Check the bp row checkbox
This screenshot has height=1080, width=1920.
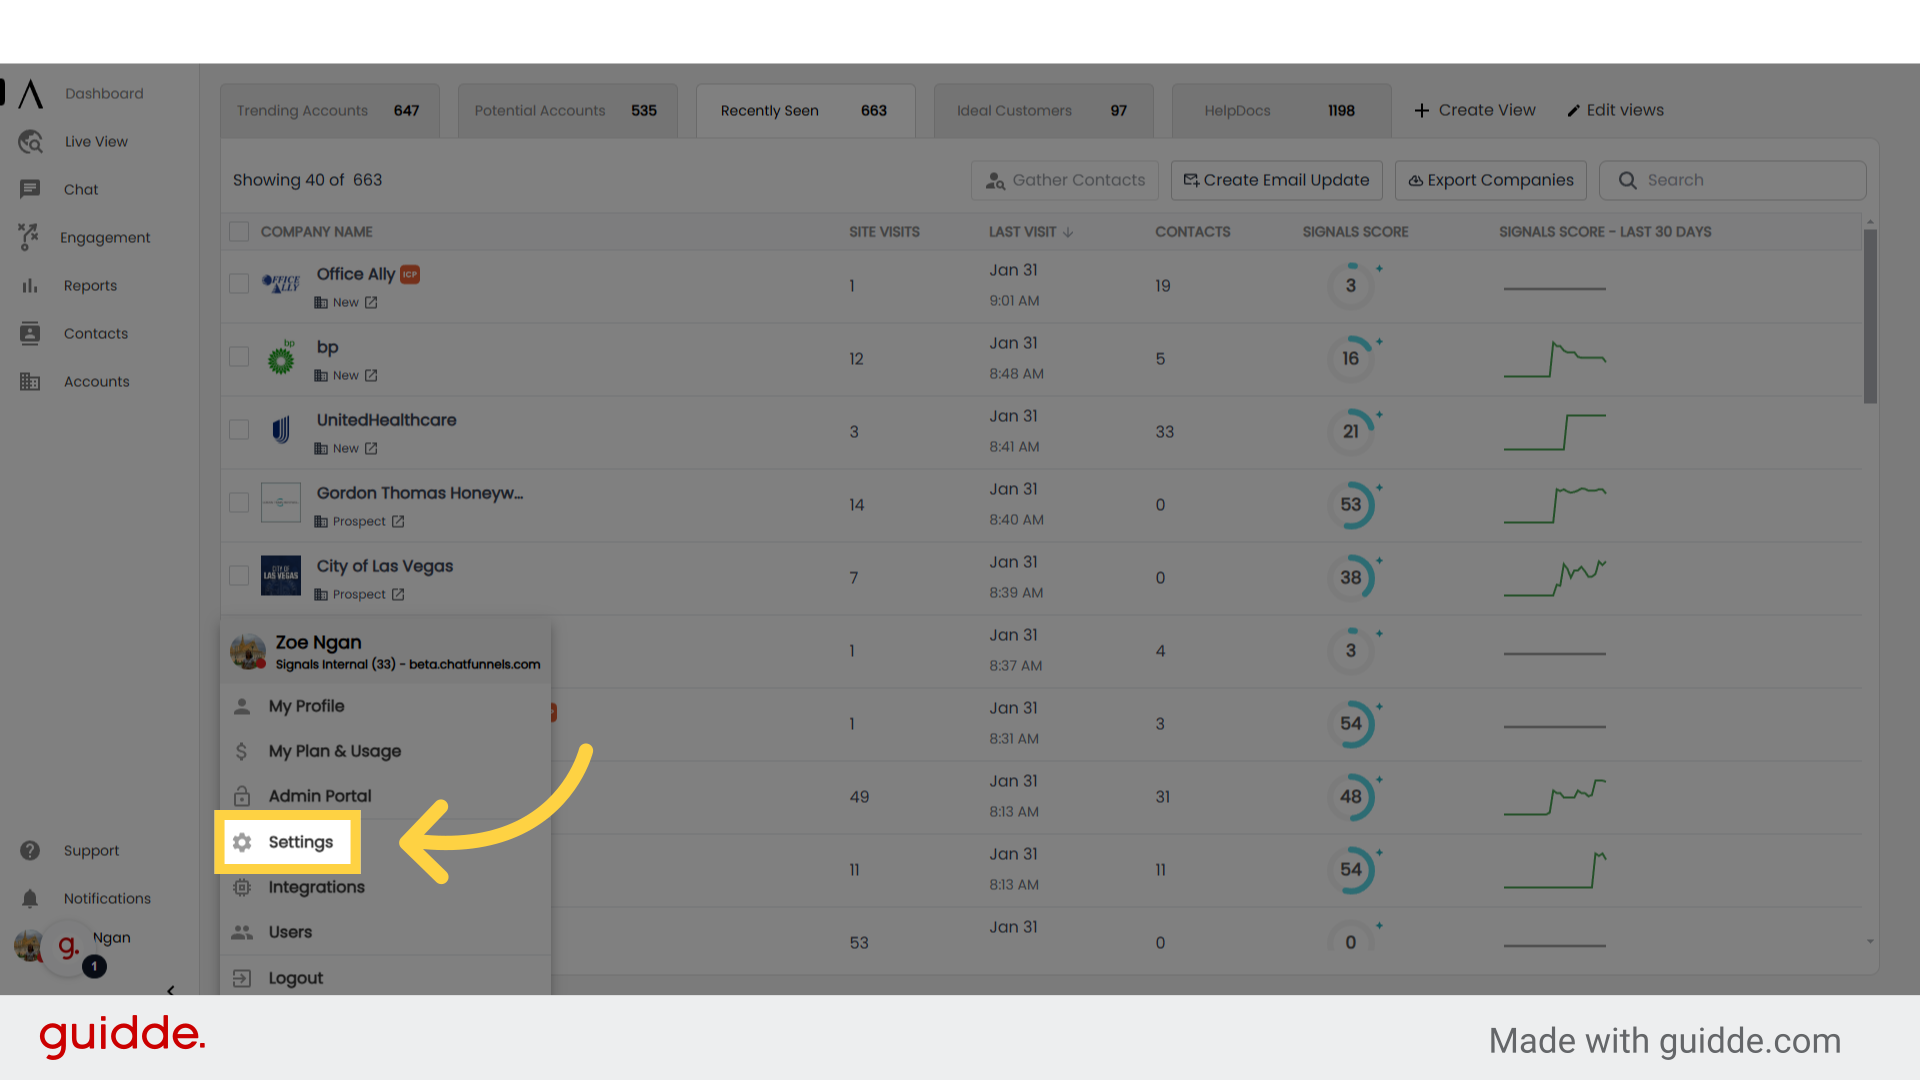click(x=239, y=357)
